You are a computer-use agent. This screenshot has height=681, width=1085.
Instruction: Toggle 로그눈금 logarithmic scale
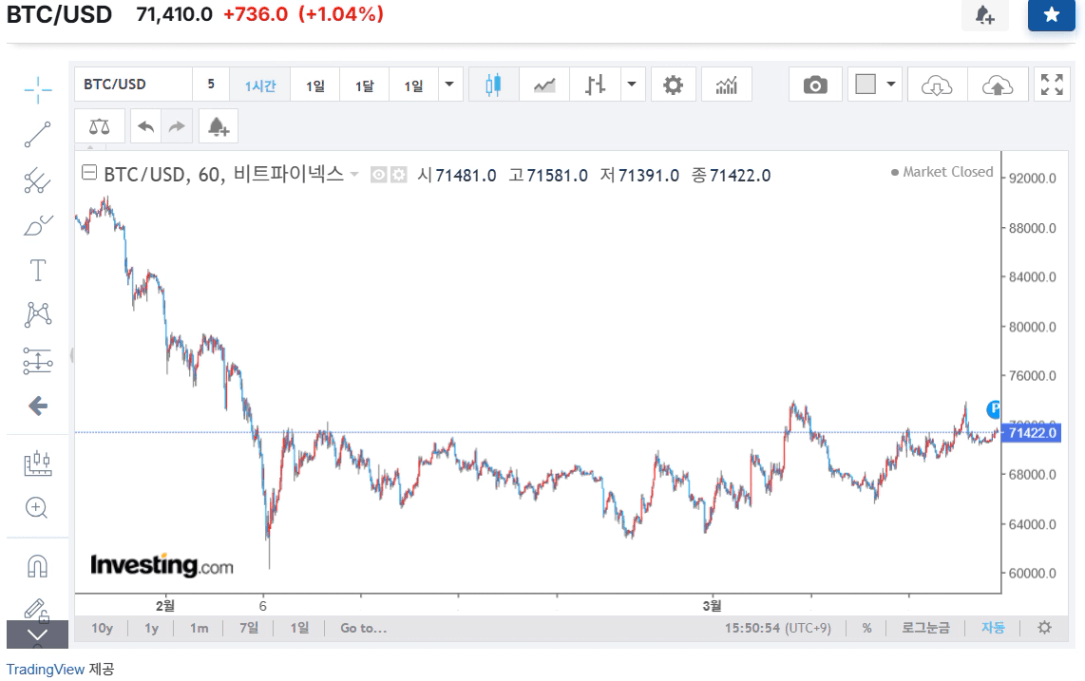(926, 628)
